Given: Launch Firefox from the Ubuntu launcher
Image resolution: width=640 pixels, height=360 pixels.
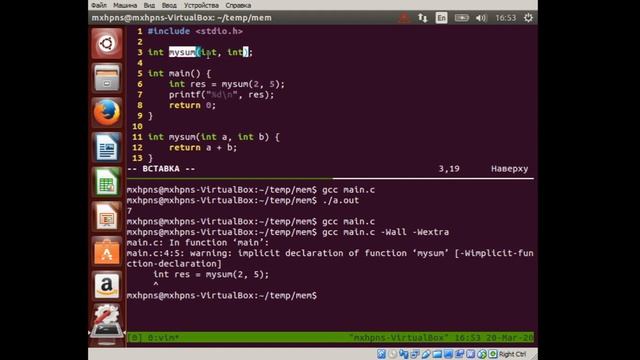Looking at the screenshot, I should coord(107,112).
